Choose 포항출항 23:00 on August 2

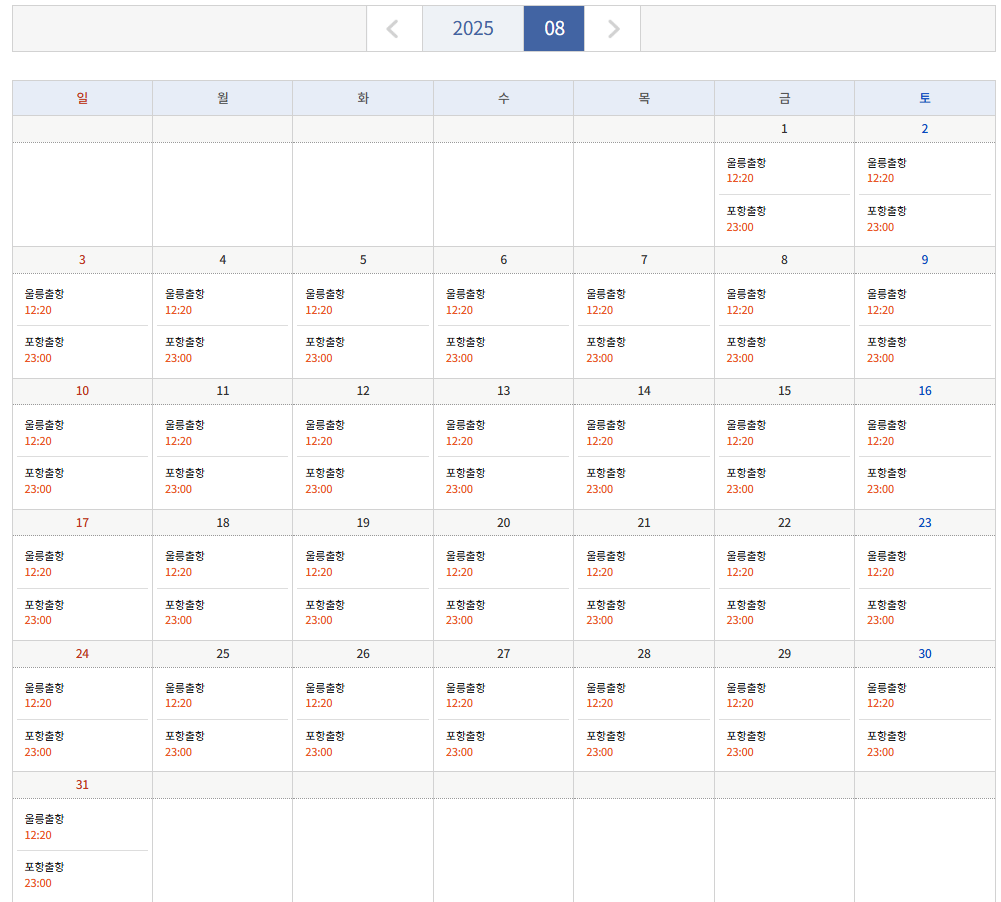point(887,219)
